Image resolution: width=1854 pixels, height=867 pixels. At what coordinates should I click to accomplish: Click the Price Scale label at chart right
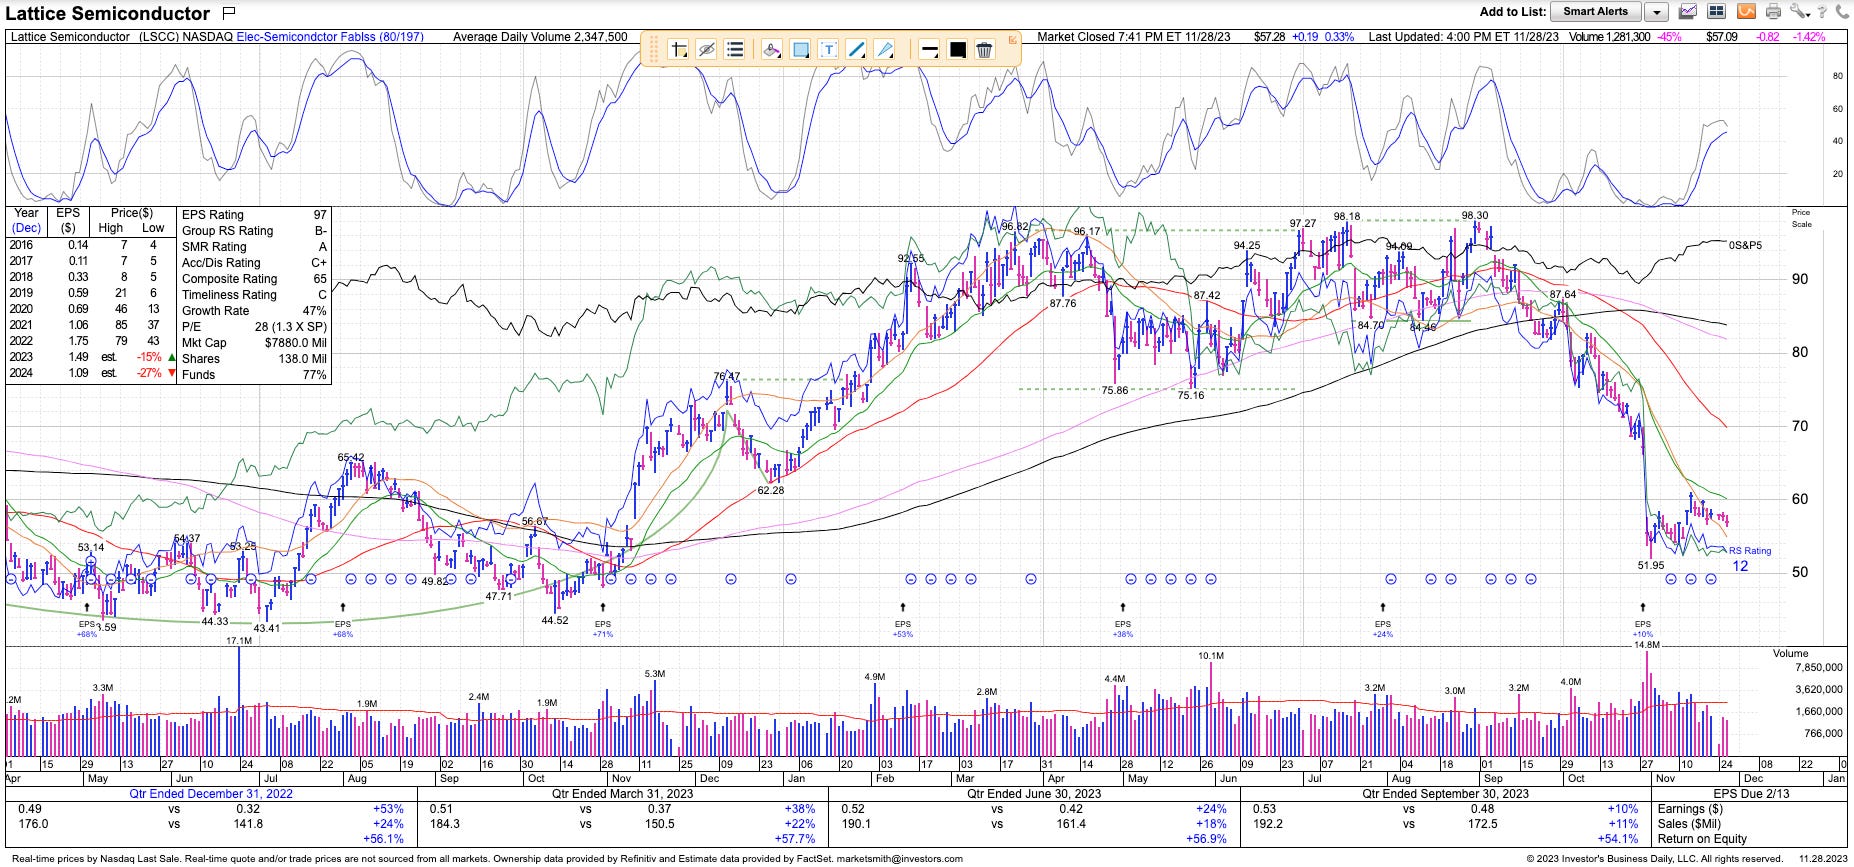coord(1801,218)
